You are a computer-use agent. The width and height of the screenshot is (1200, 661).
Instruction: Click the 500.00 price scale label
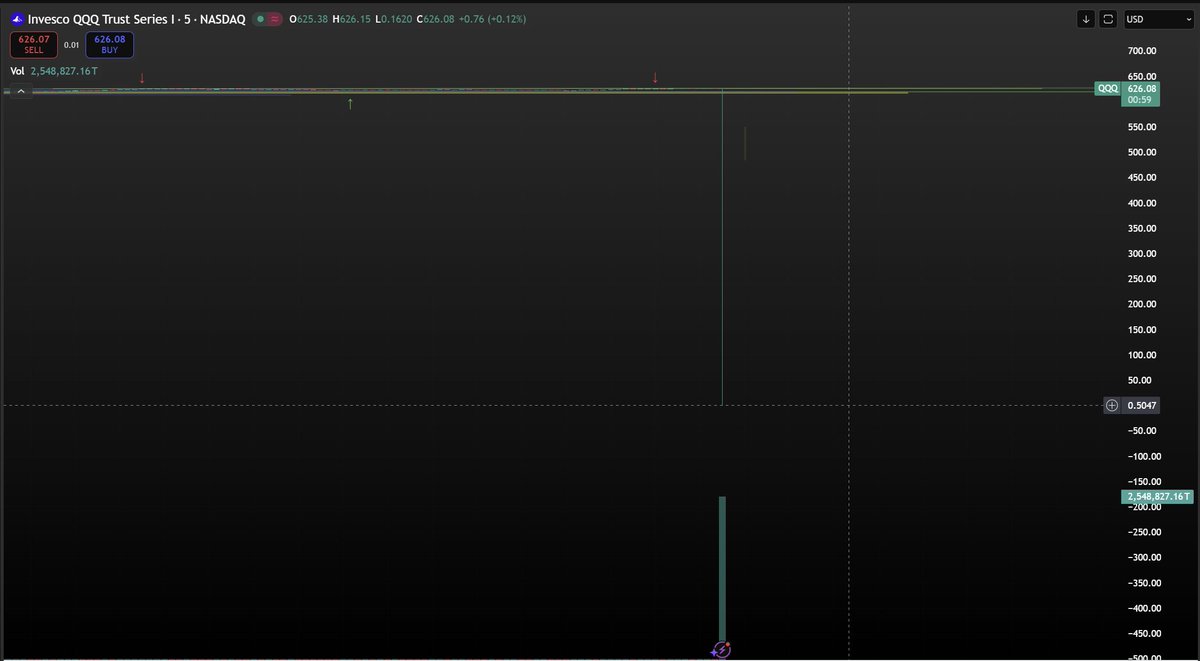pyautogui.click(x=1142, y=152)
